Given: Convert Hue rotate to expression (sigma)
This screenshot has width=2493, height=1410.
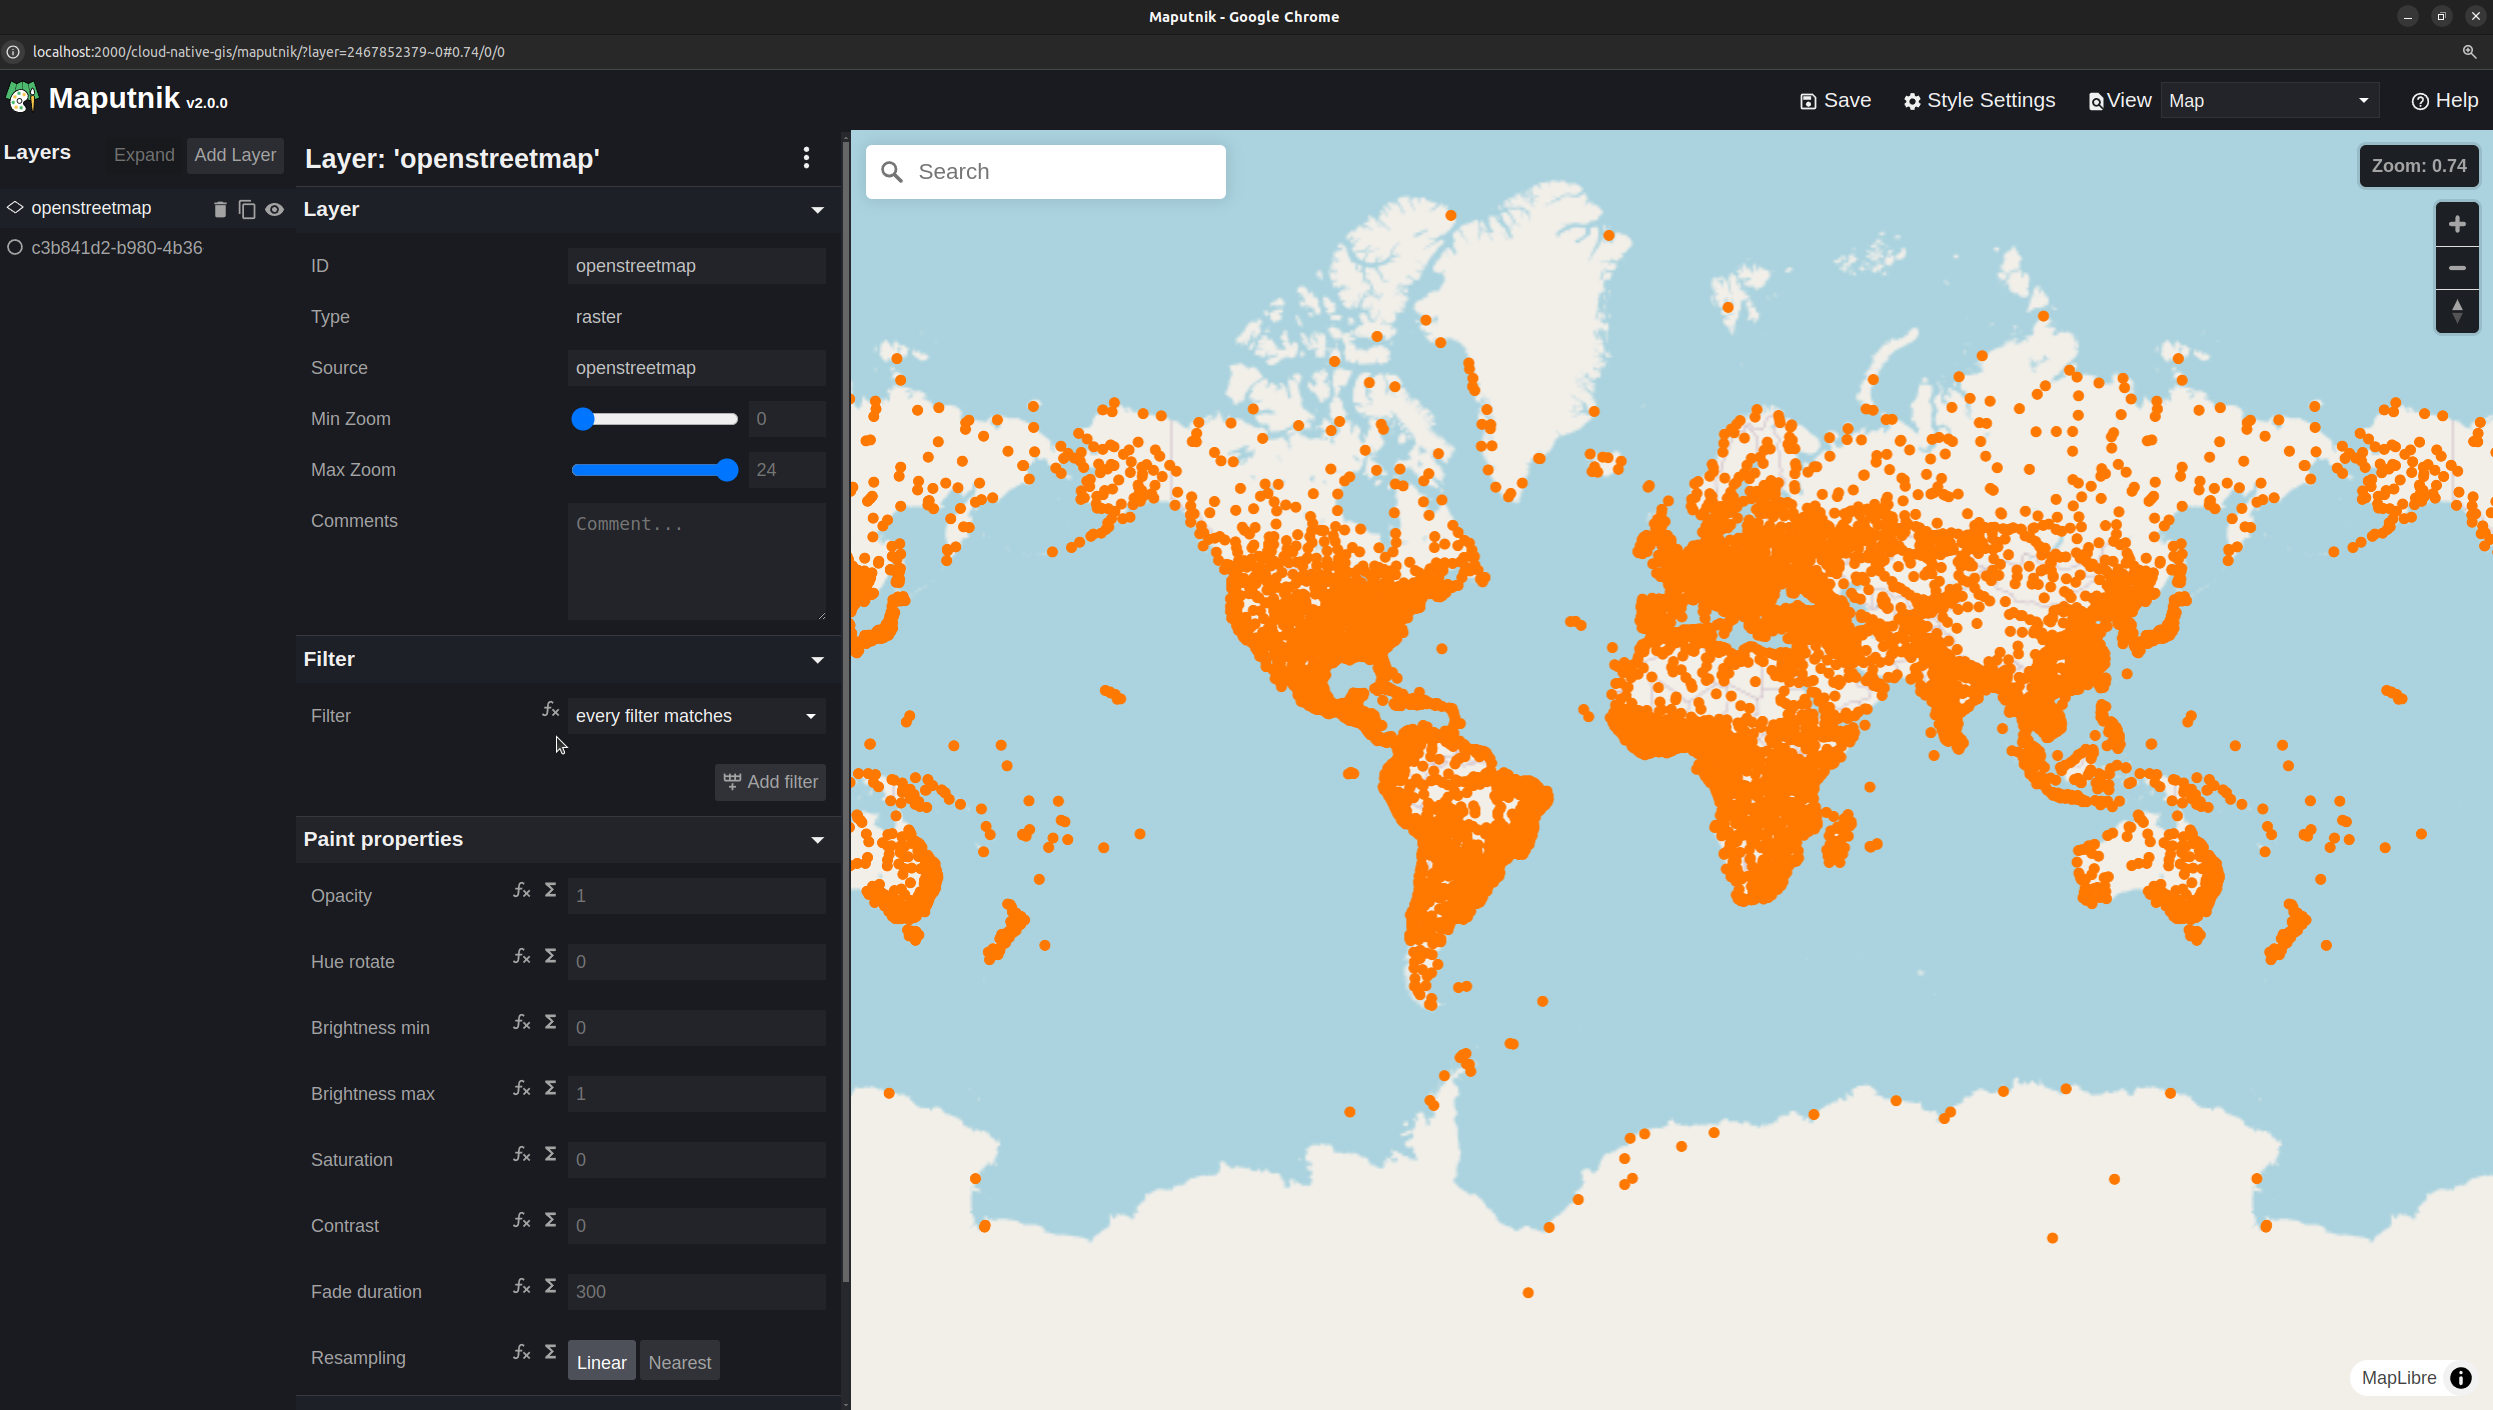Looking at the screenshot, I should (x=550, y=956).
